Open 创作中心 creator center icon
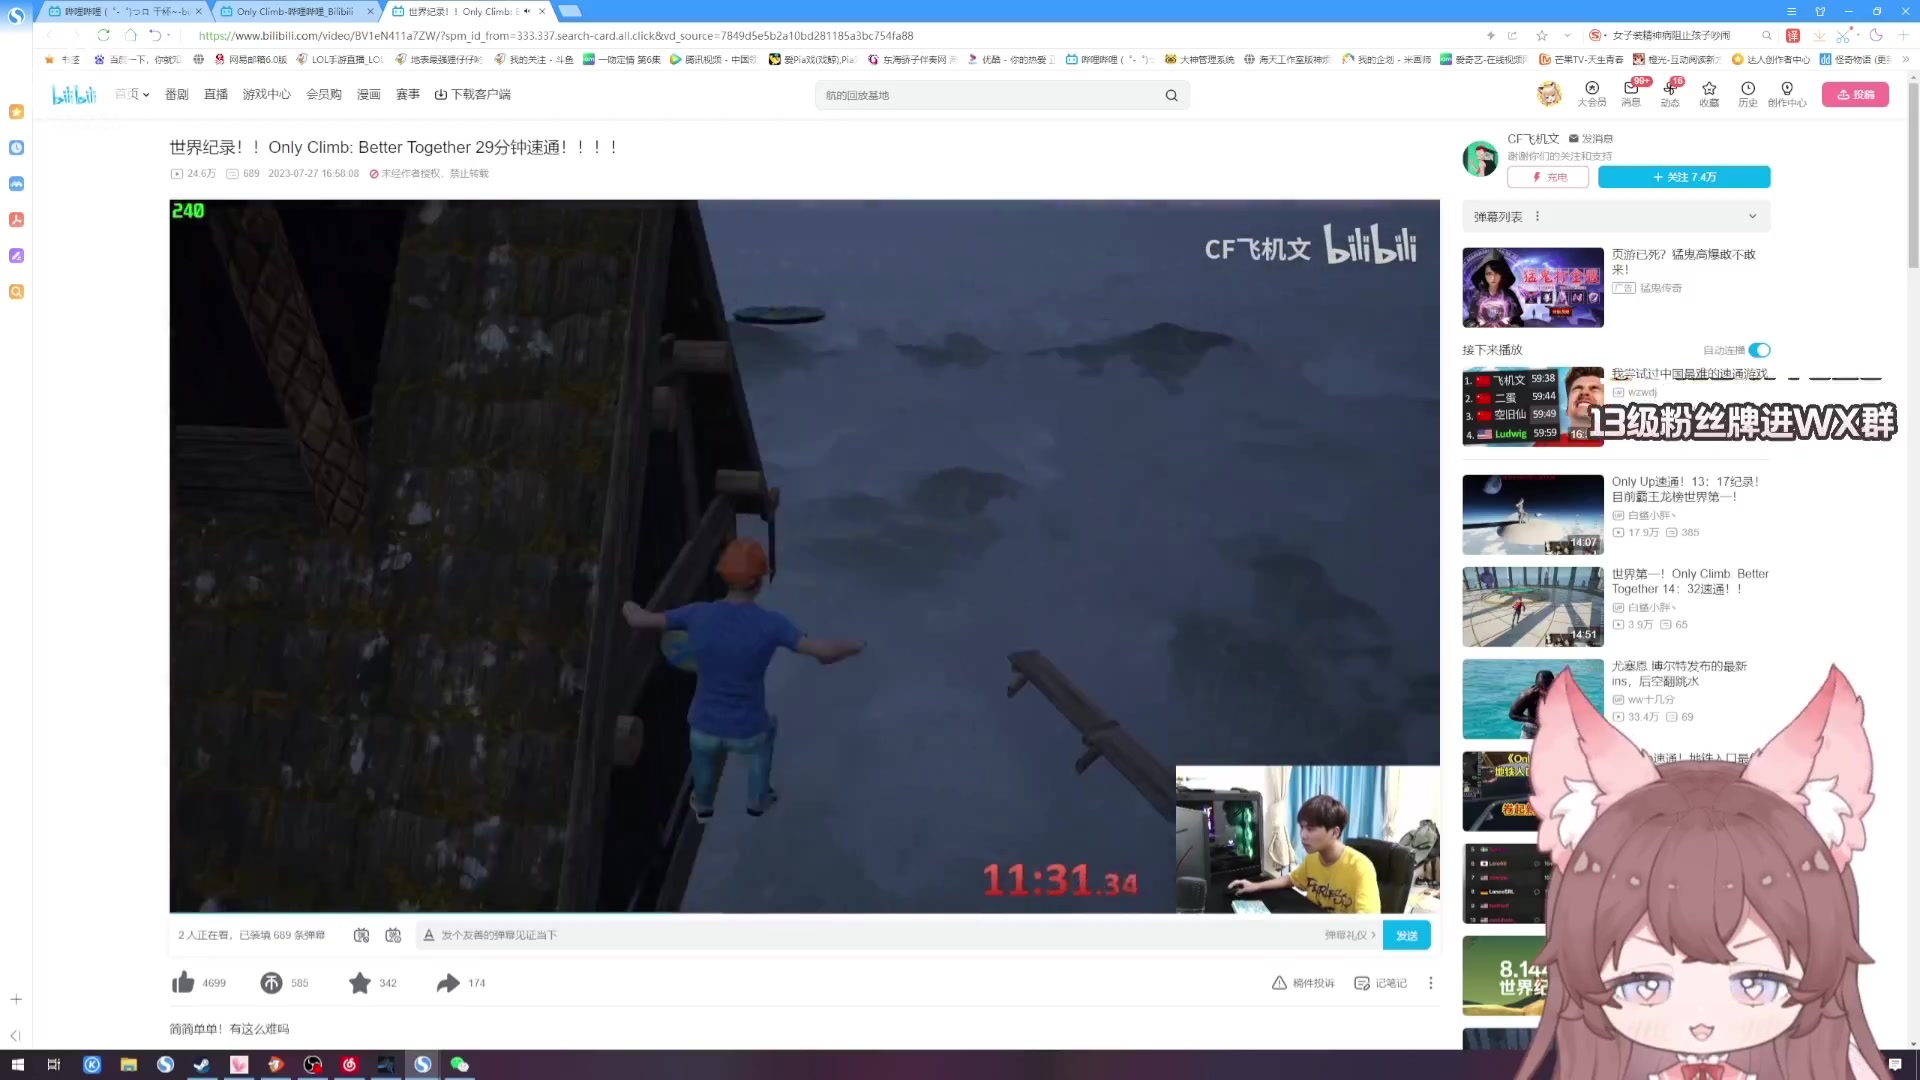Screen dimensions: 1920x1080 [1787, 94]
